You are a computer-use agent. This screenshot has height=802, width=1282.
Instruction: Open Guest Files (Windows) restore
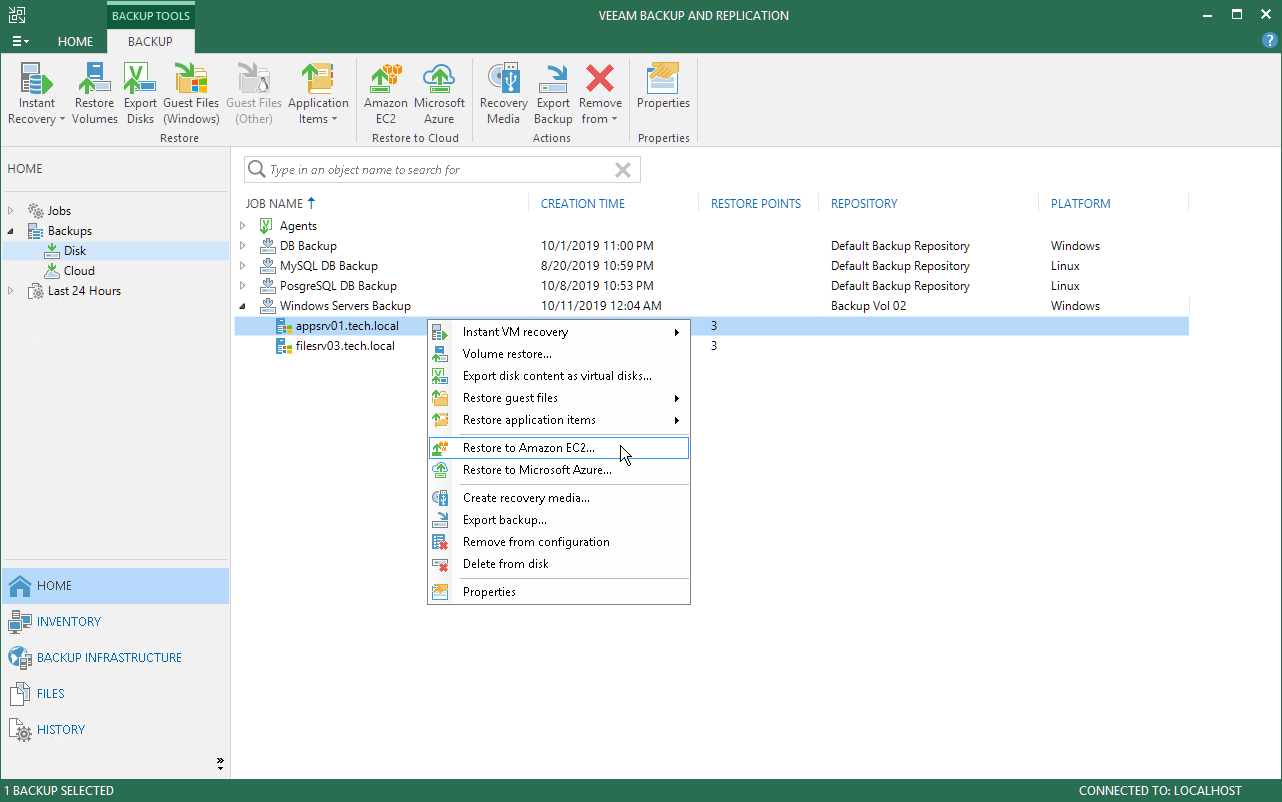191,94
